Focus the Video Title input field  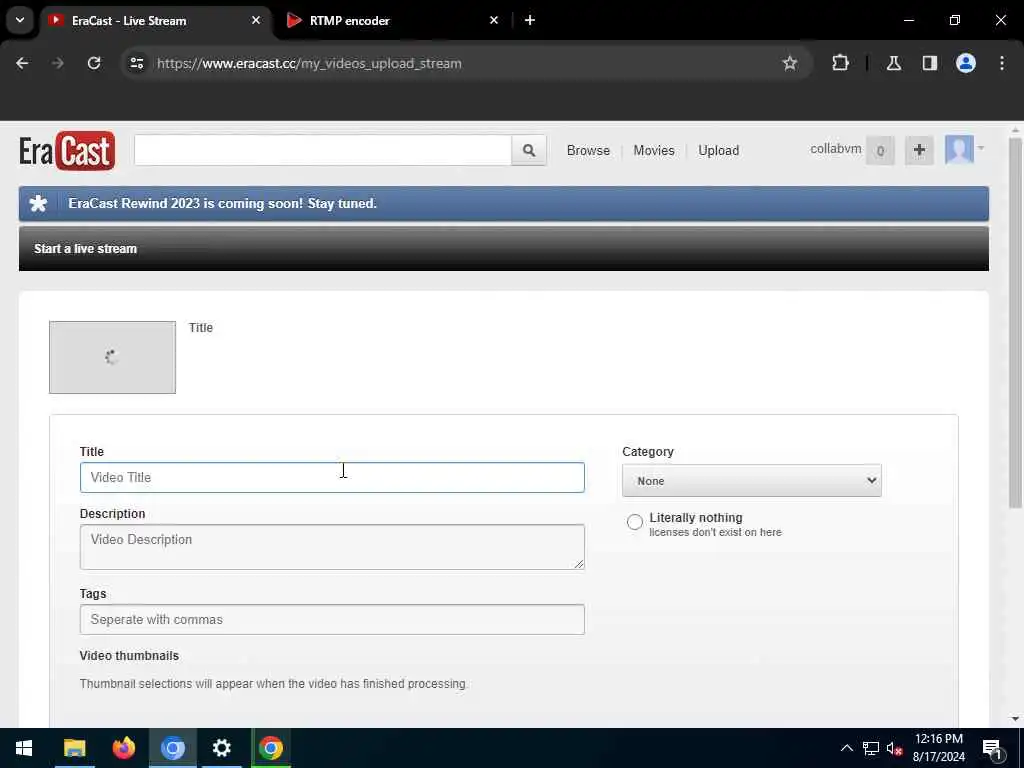click(332, 477)
